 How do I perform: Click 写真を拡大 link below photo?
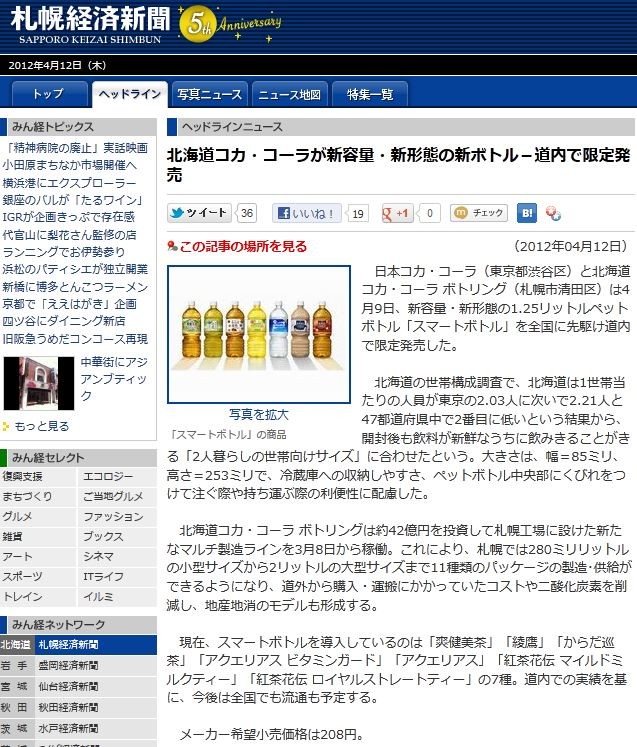(259, 414)
